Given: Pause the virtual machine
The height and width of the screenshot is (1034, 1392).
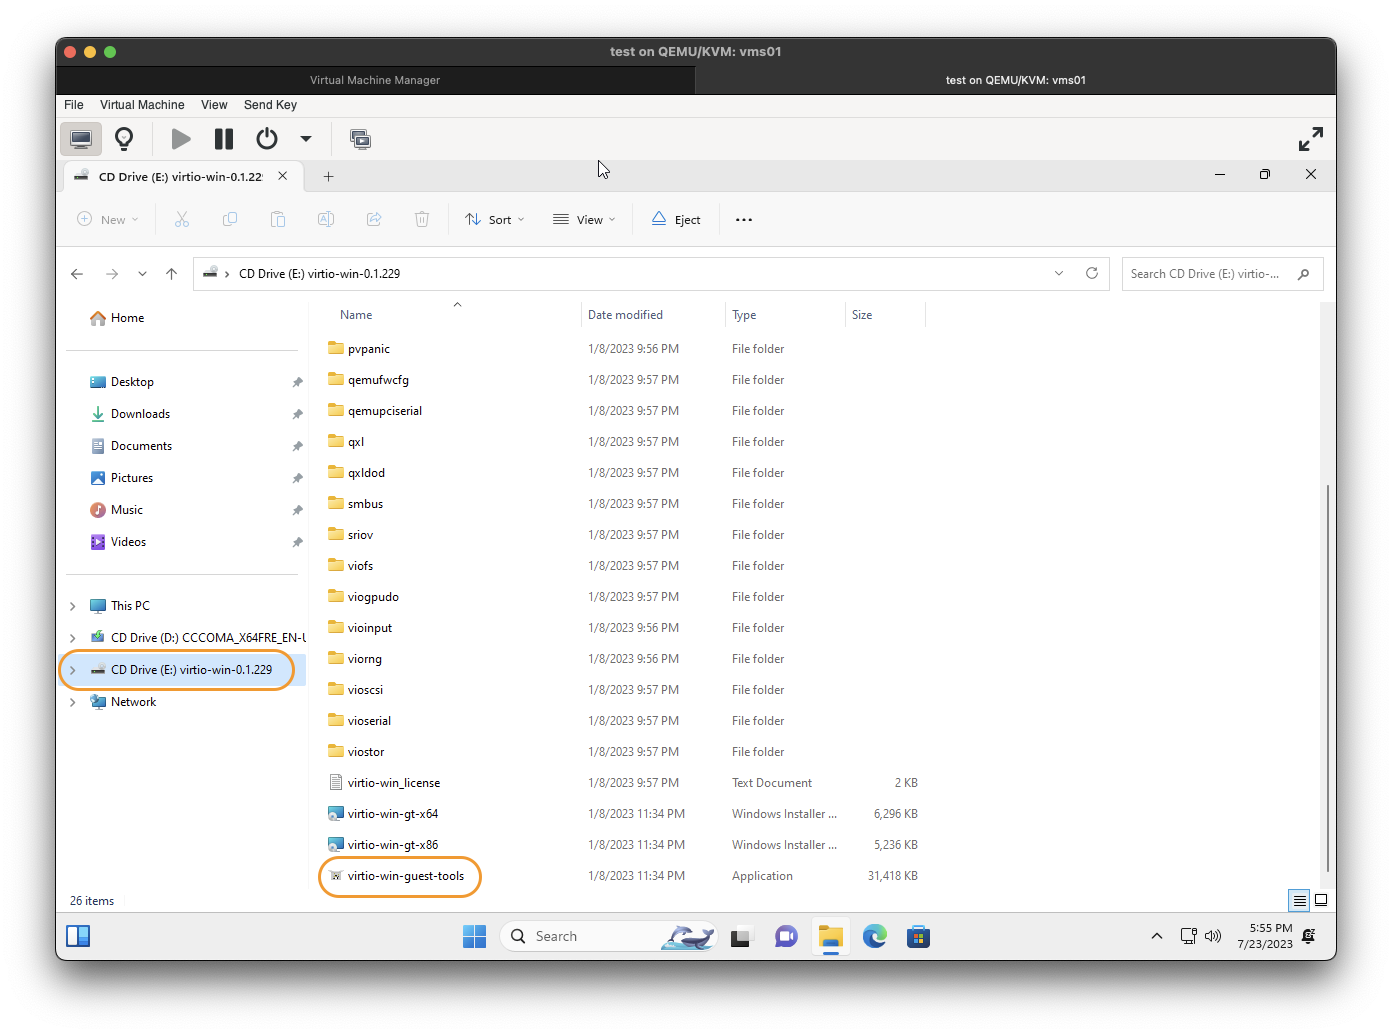Looking at the screenshot, I should [x=224, y=139].
